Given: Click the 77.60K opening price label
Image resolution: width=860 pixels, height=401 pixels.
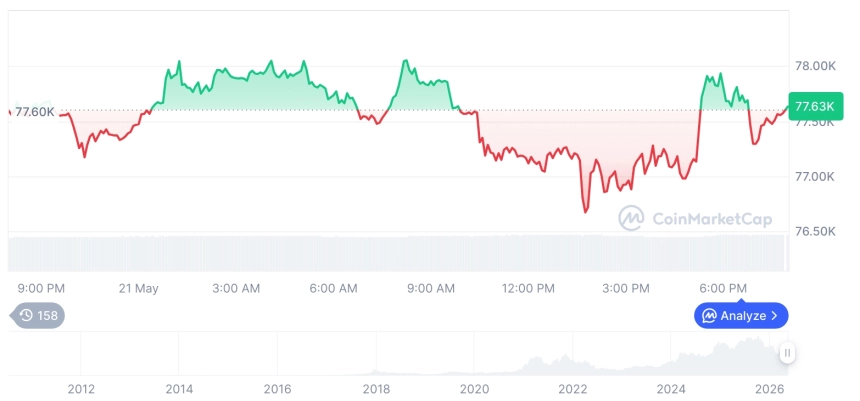Looking at the screenshot, I should [x=35, y=112].
